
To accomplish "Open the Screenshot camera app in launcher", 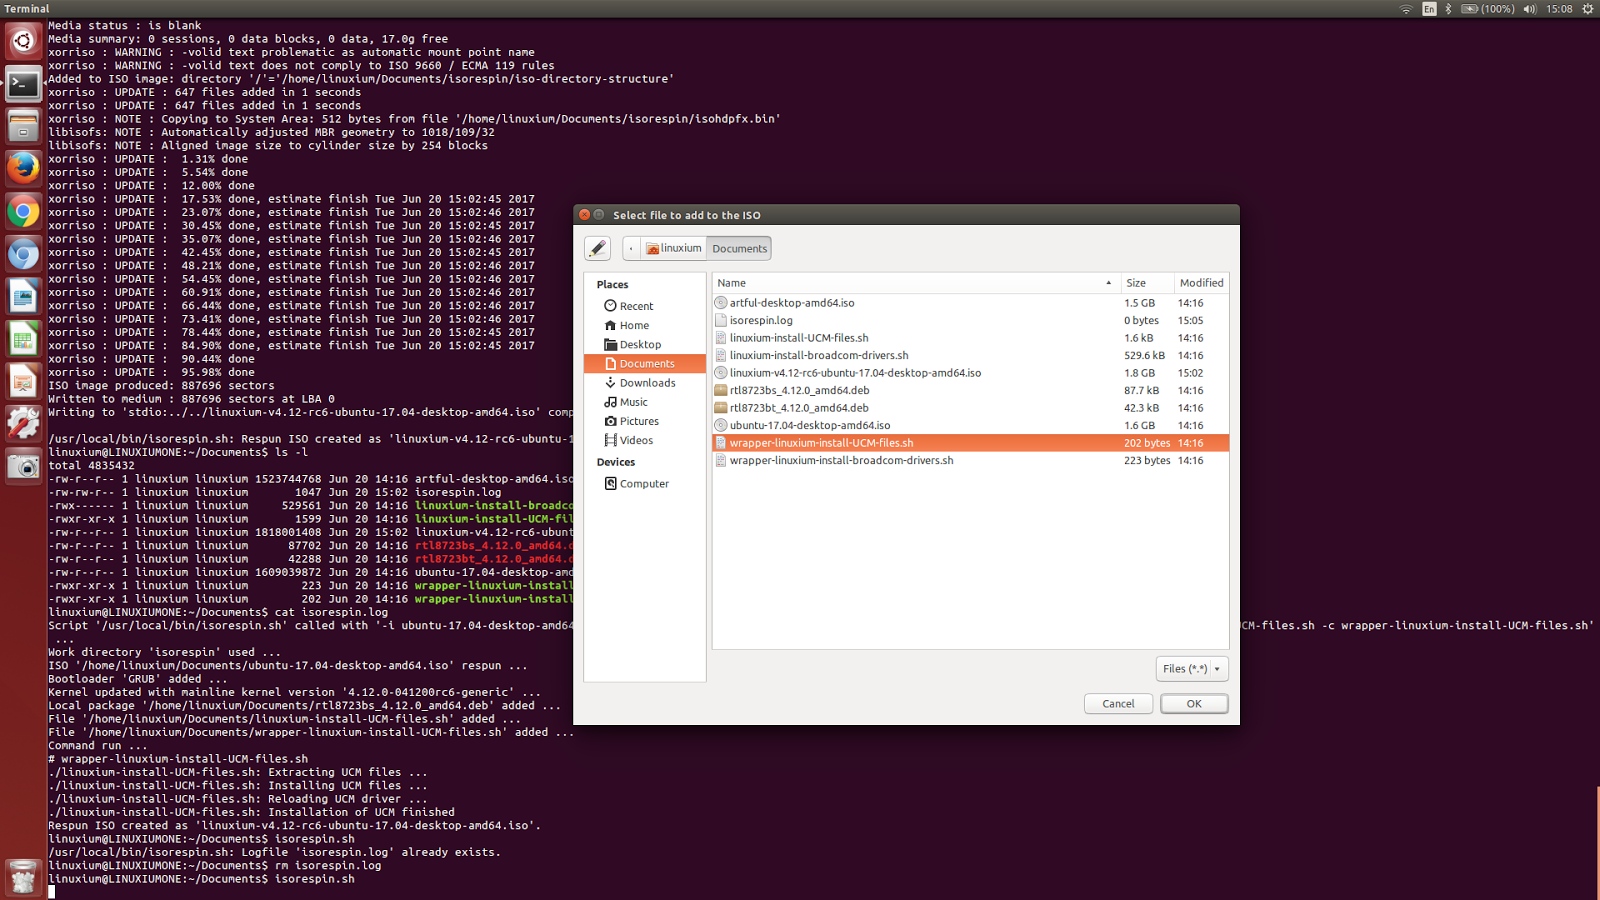I will pos(23,466).
